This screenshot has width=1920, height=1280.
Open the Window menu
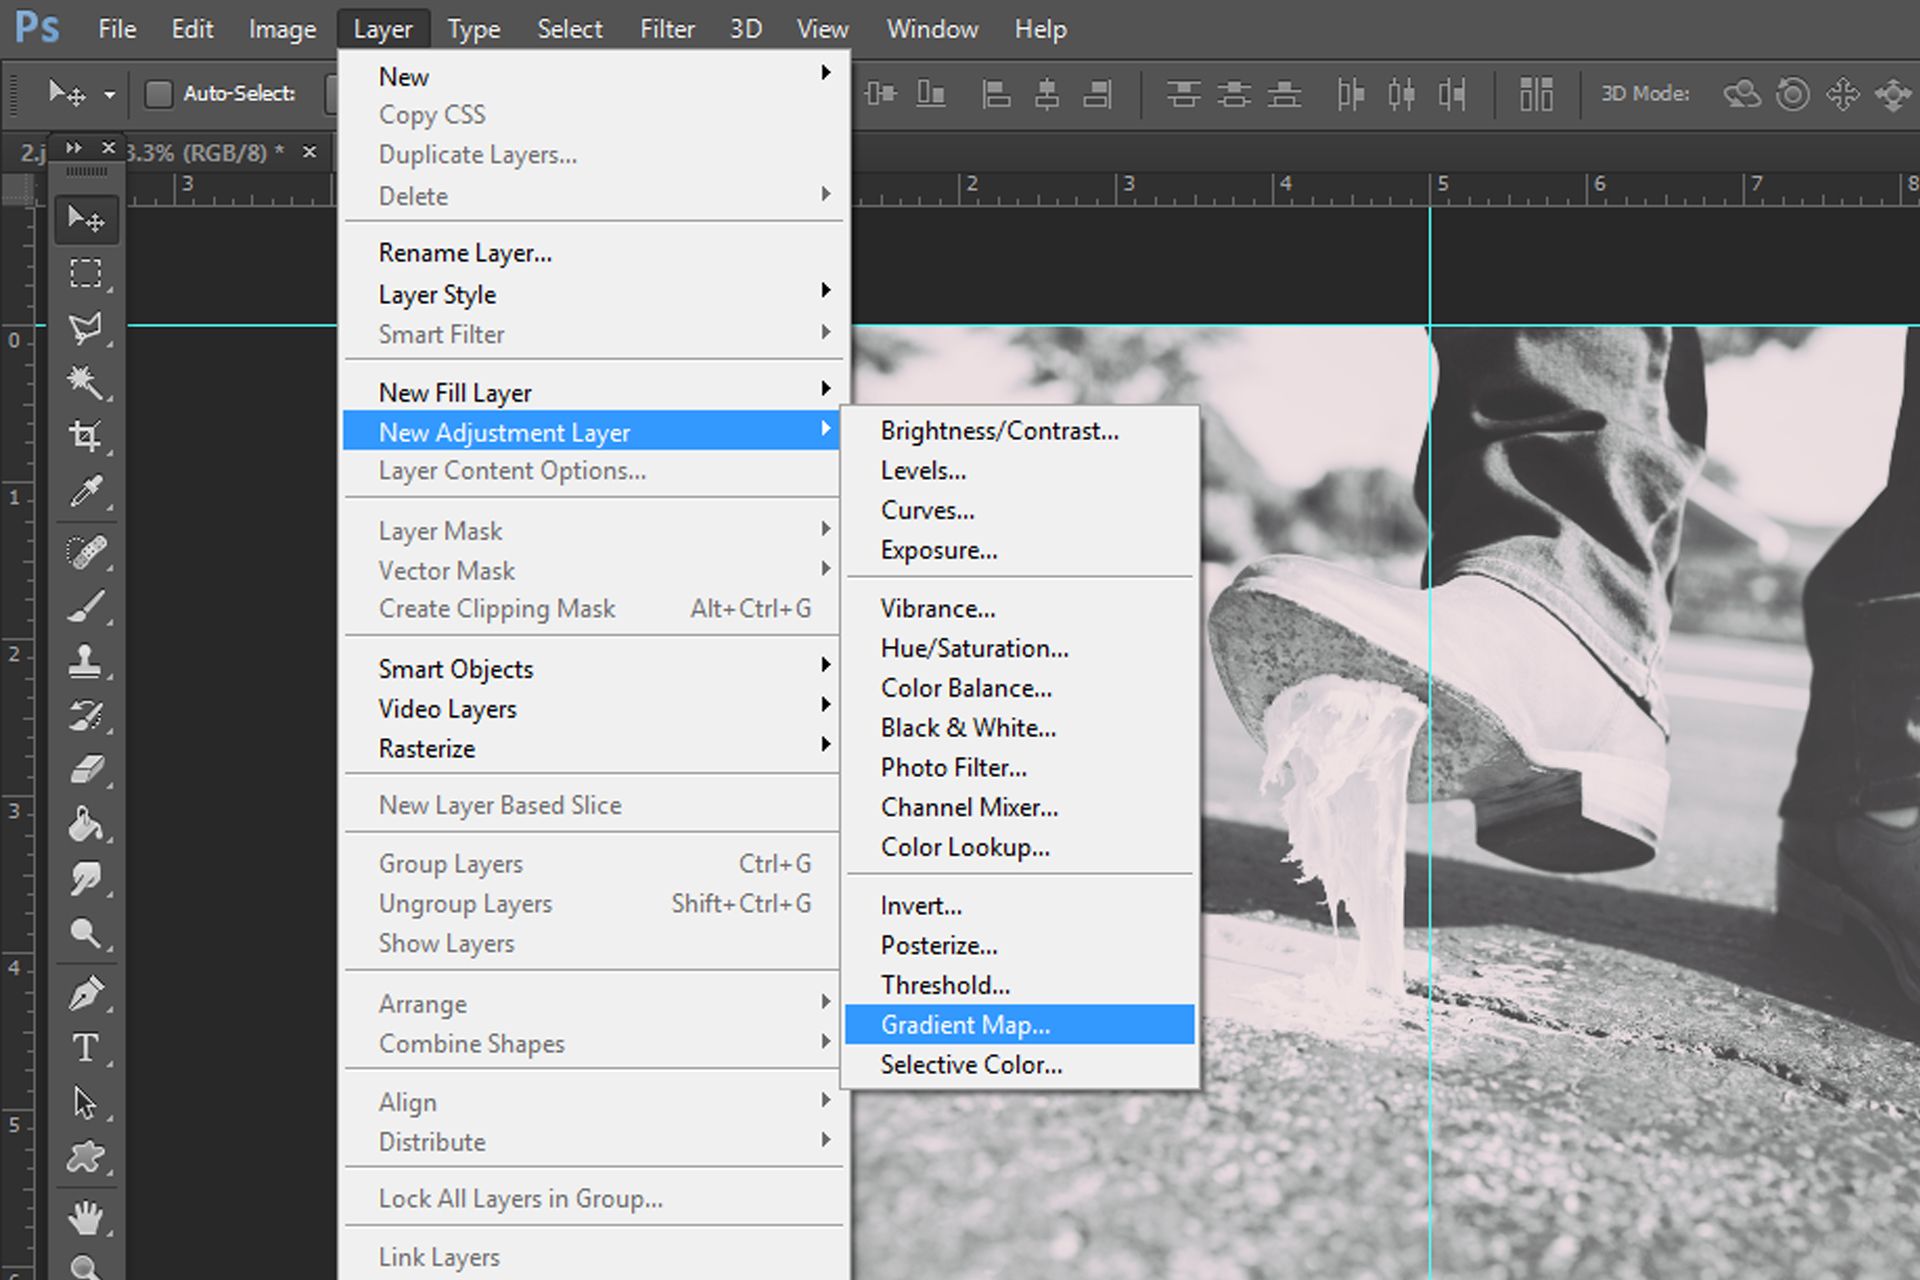[x=930, y=28]
